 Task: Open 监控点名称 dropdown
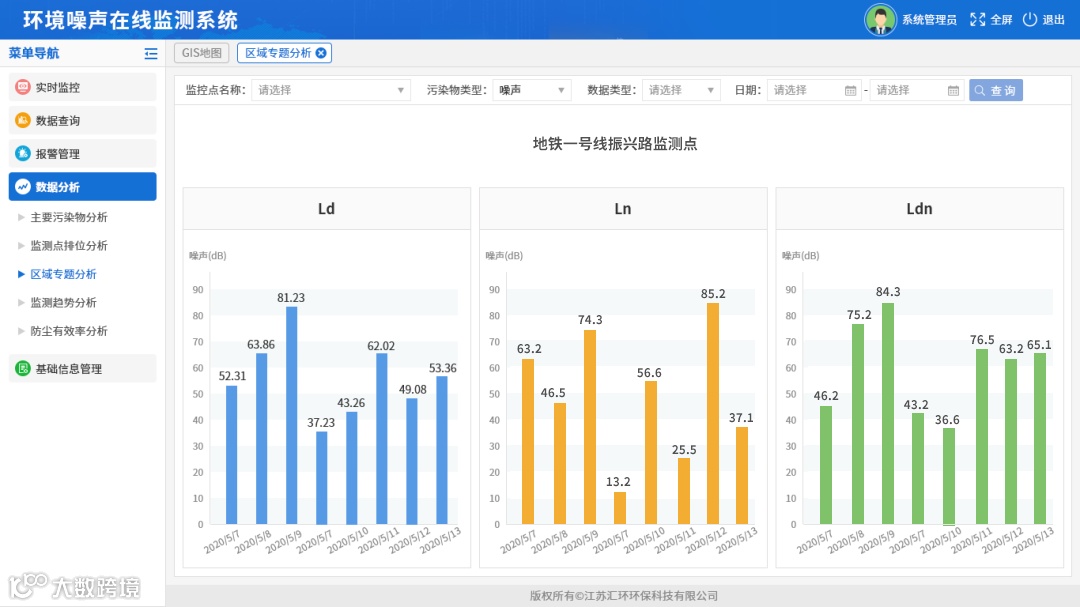(x=331, y=90)
